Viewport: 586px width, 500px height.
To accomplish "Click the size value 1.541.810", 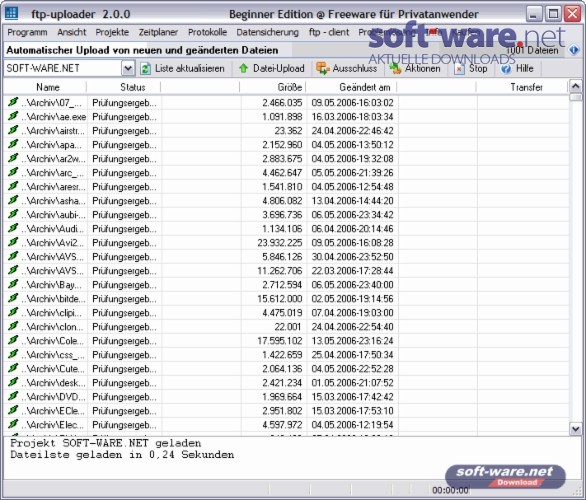I will click(x=282, y=187).
